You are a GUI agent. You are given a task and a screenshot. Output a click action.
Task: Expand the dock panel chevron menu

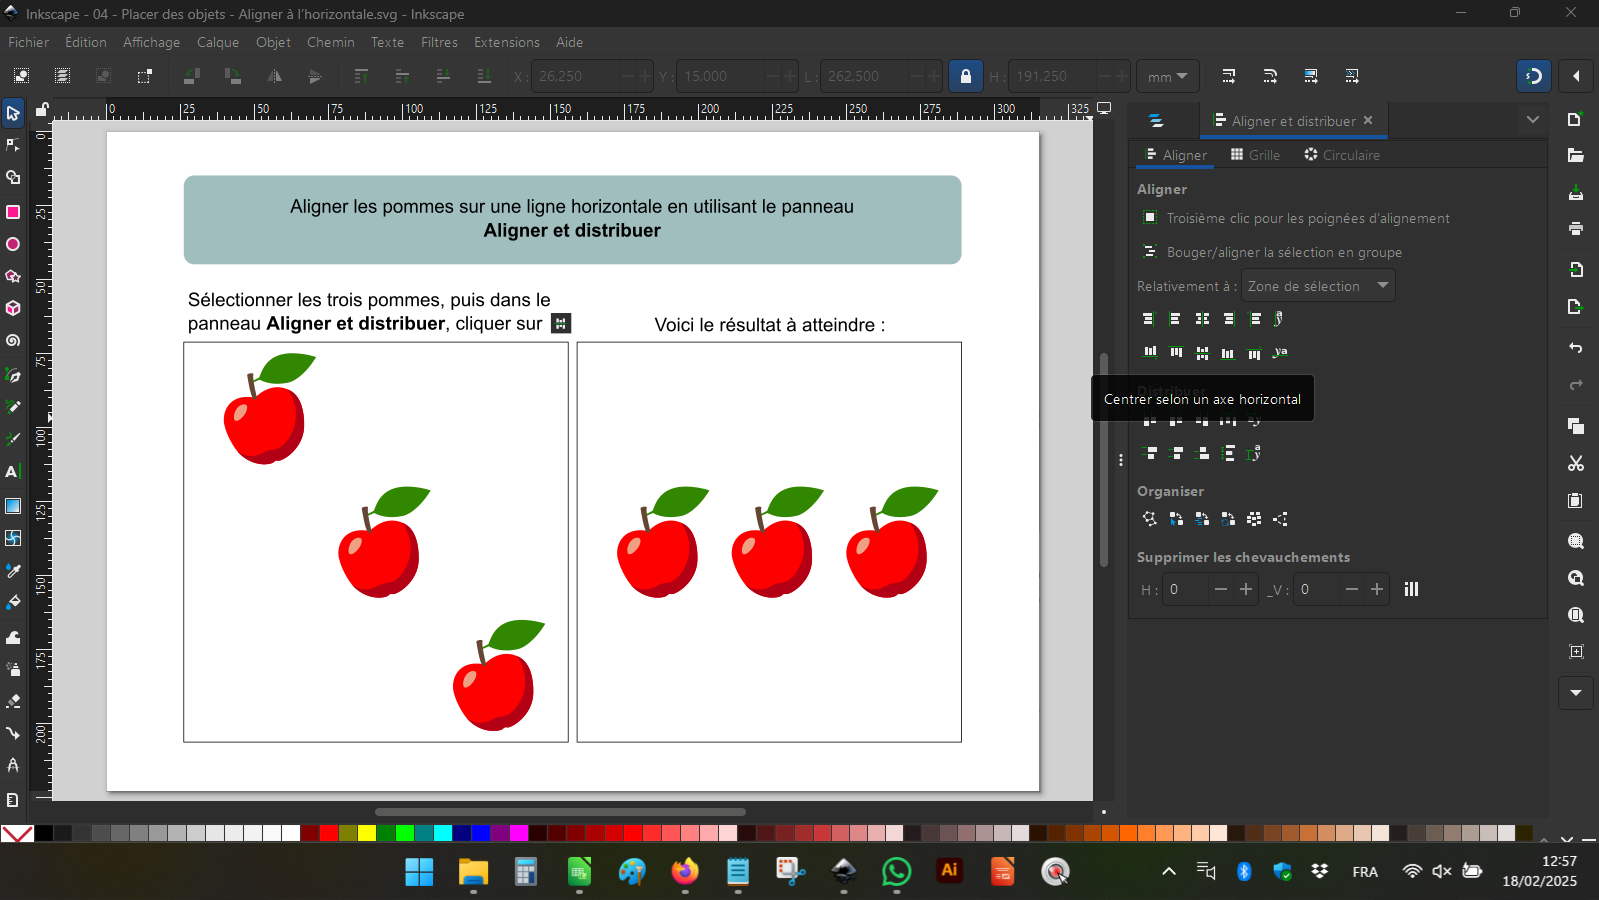[1532, 120]
